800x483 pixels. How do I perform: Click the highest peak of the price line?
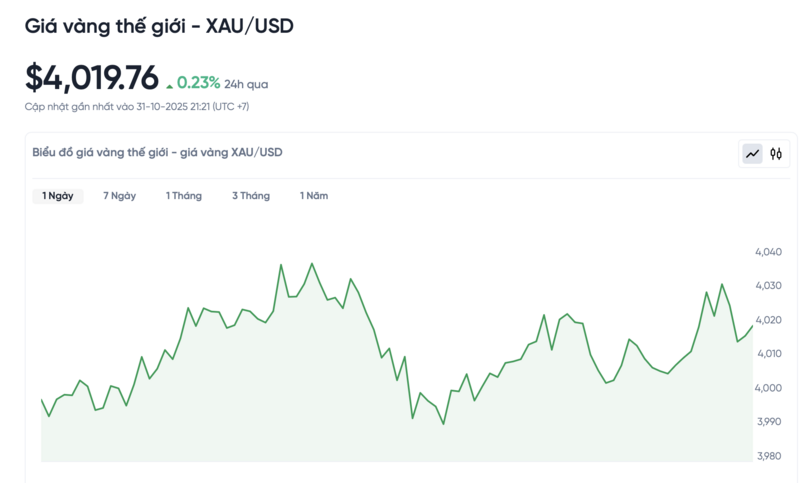(x=312, y=264)
